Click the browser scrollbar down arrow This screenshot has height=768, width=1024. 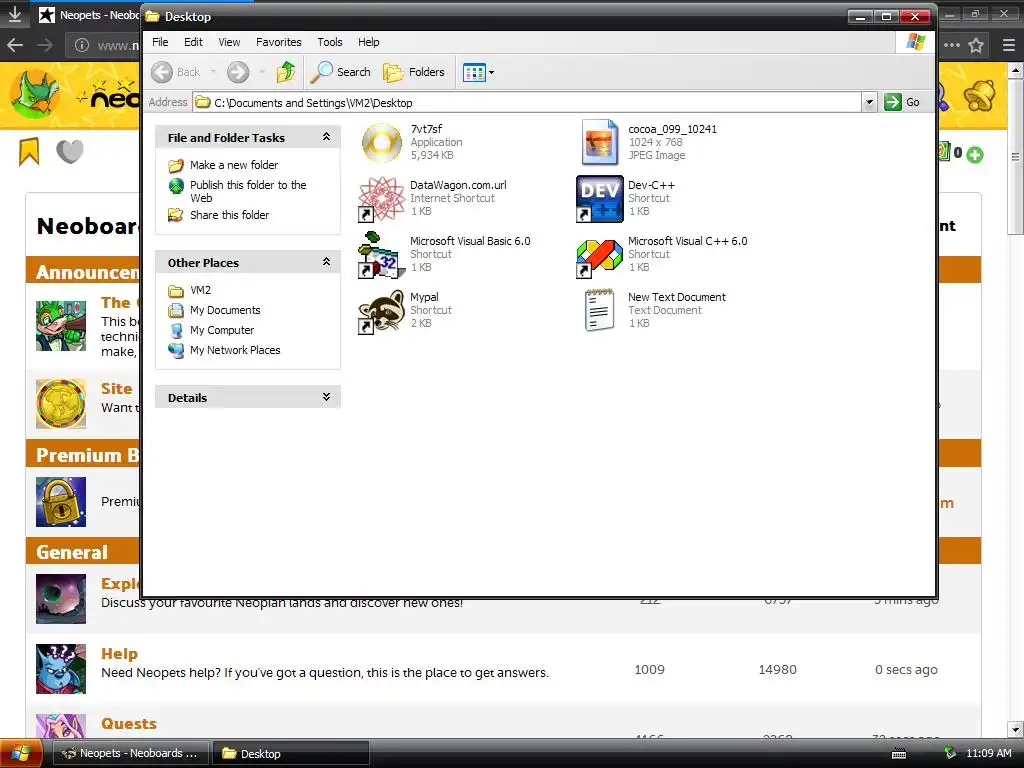click(1015, 729)
